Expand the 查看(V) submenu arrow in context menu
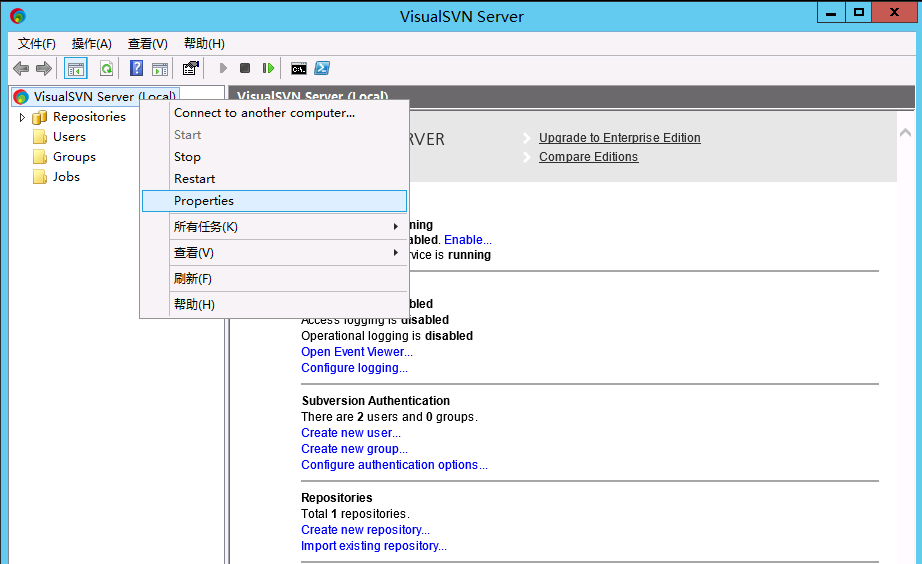The height and width of the screenshot is (564, 922). tap(396, 253)
